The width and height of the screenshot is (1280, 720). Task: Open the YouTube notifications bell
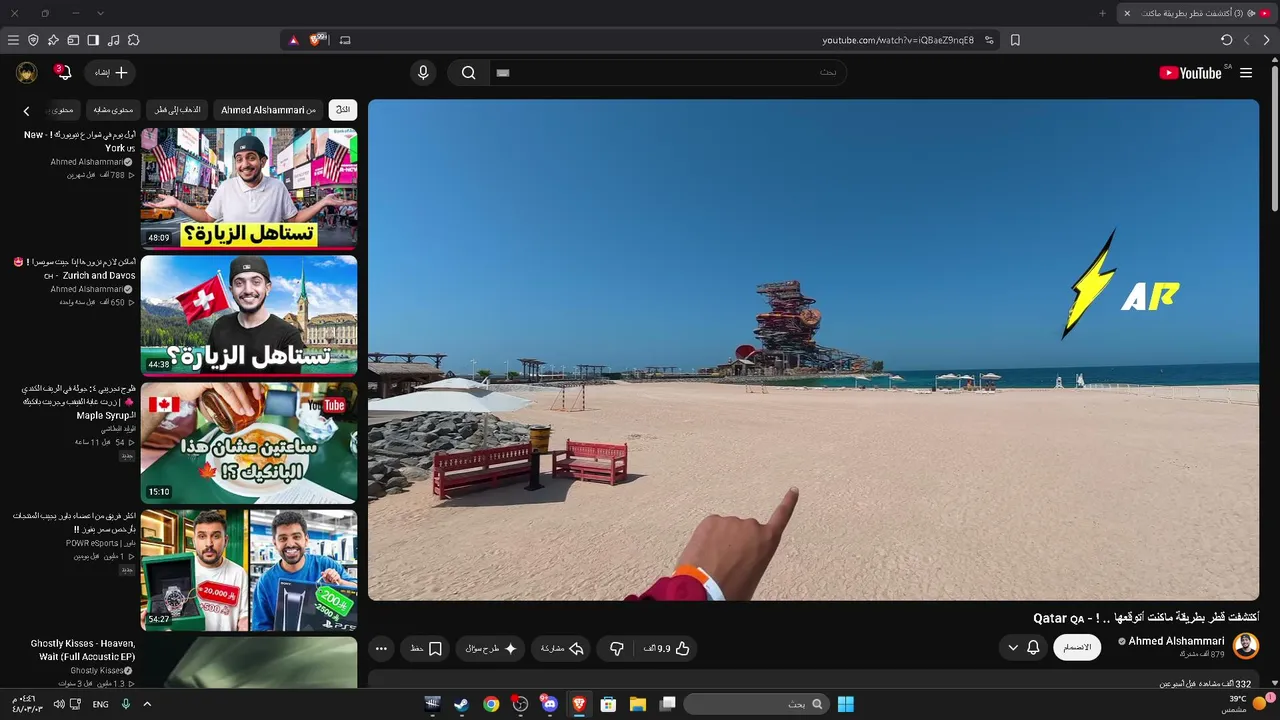[63, 73]
